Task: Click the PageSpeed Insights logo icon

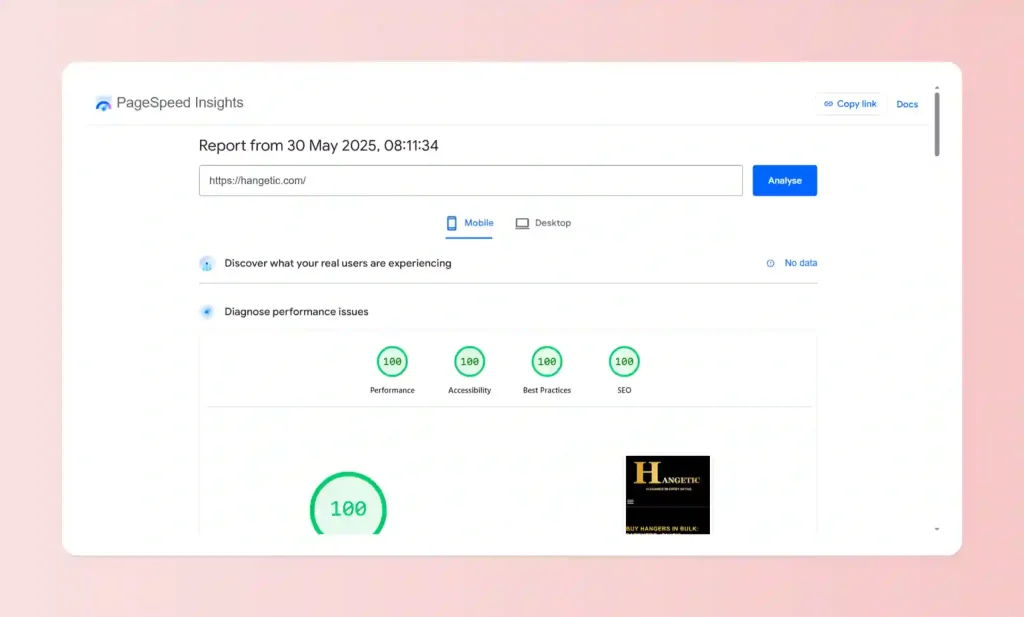Action: [103, 102]
